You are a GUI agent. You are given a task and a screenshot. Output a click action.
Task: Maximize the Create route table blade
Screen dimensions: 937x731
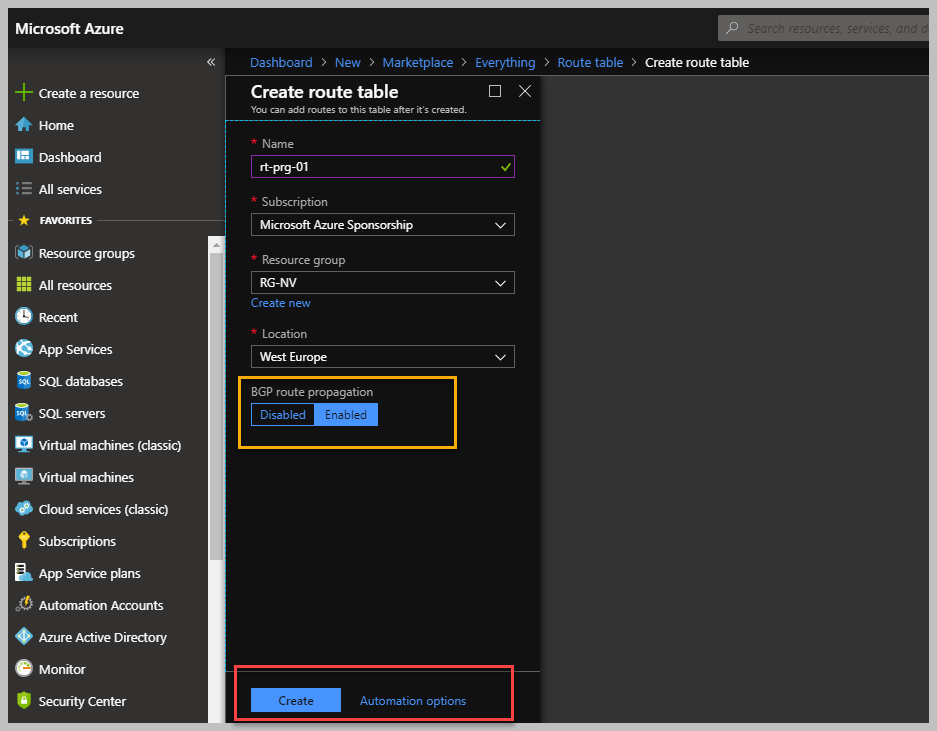coord(495,91)
